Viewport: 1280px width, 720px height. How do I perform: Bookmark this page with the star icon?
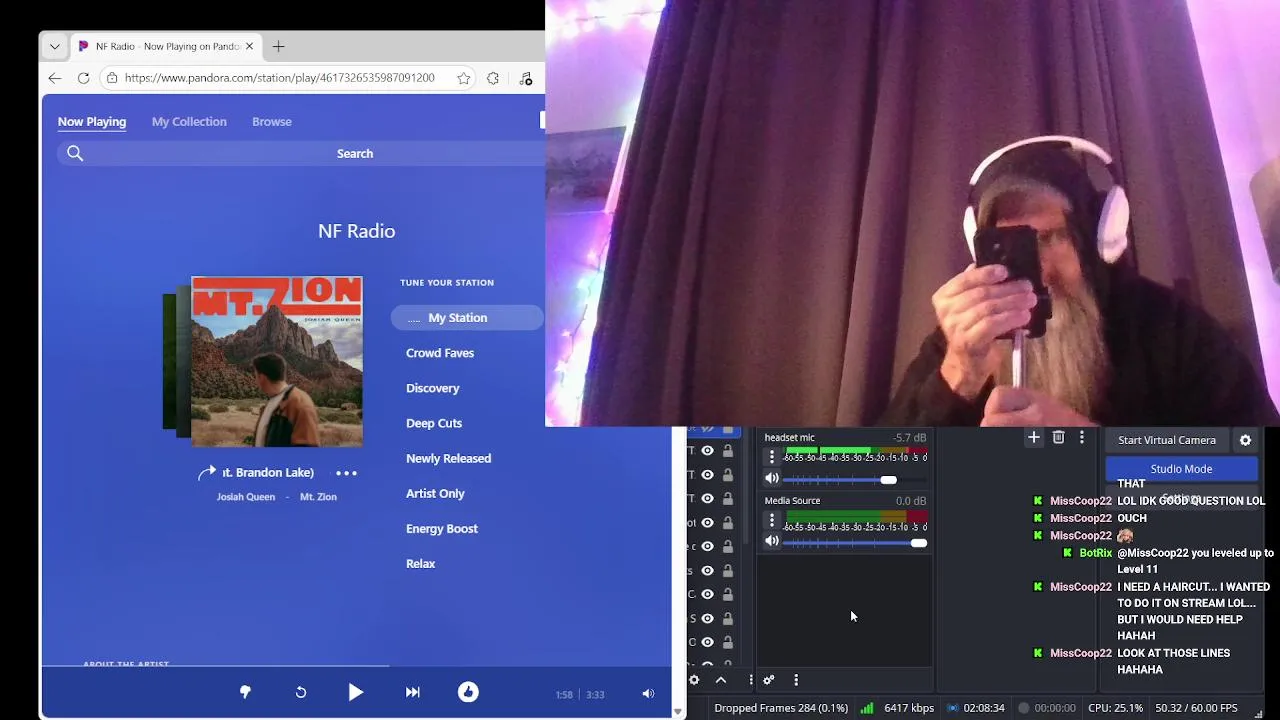click(x=464, y=78)
